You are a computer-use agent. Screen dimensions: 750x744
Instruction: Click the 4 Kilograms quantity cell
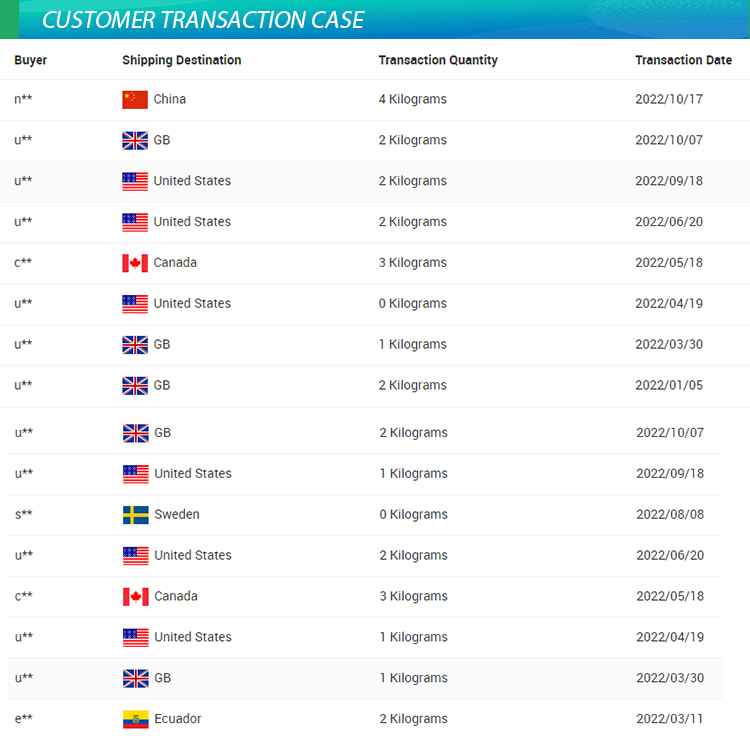(413, 99)
